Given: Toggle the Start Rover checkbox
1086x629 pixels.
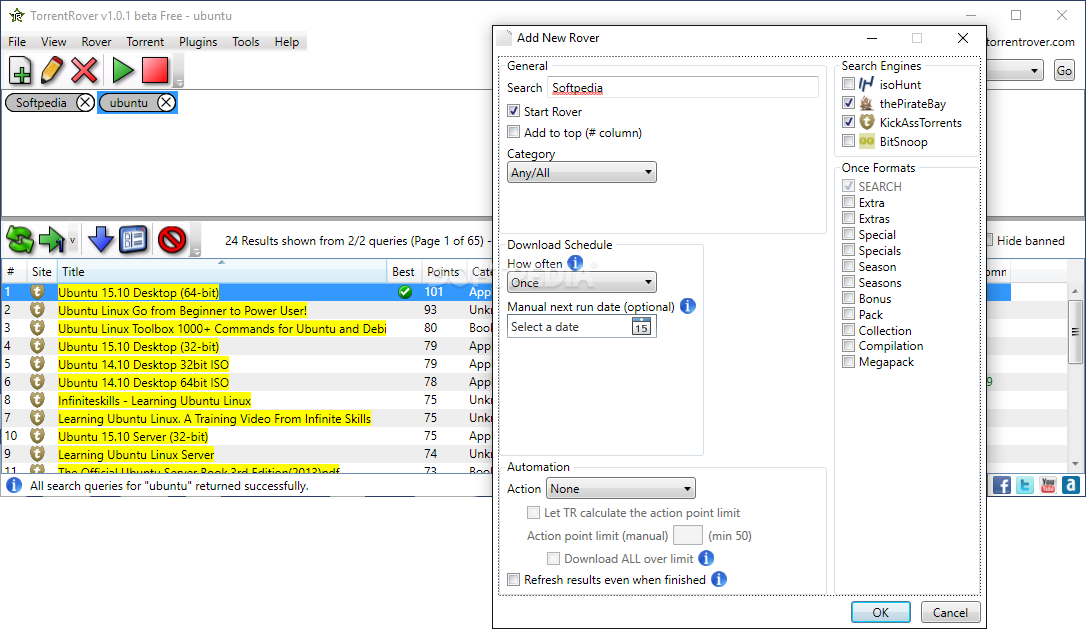Looking at the screenshot, I should 513,111.
